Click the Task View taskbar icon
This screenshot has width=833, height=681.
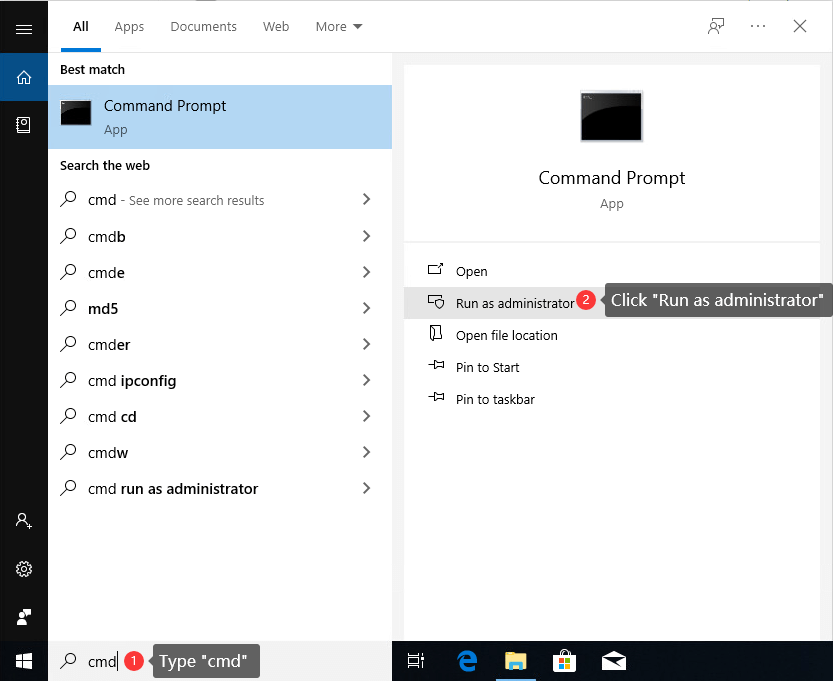tap(415, 661)
